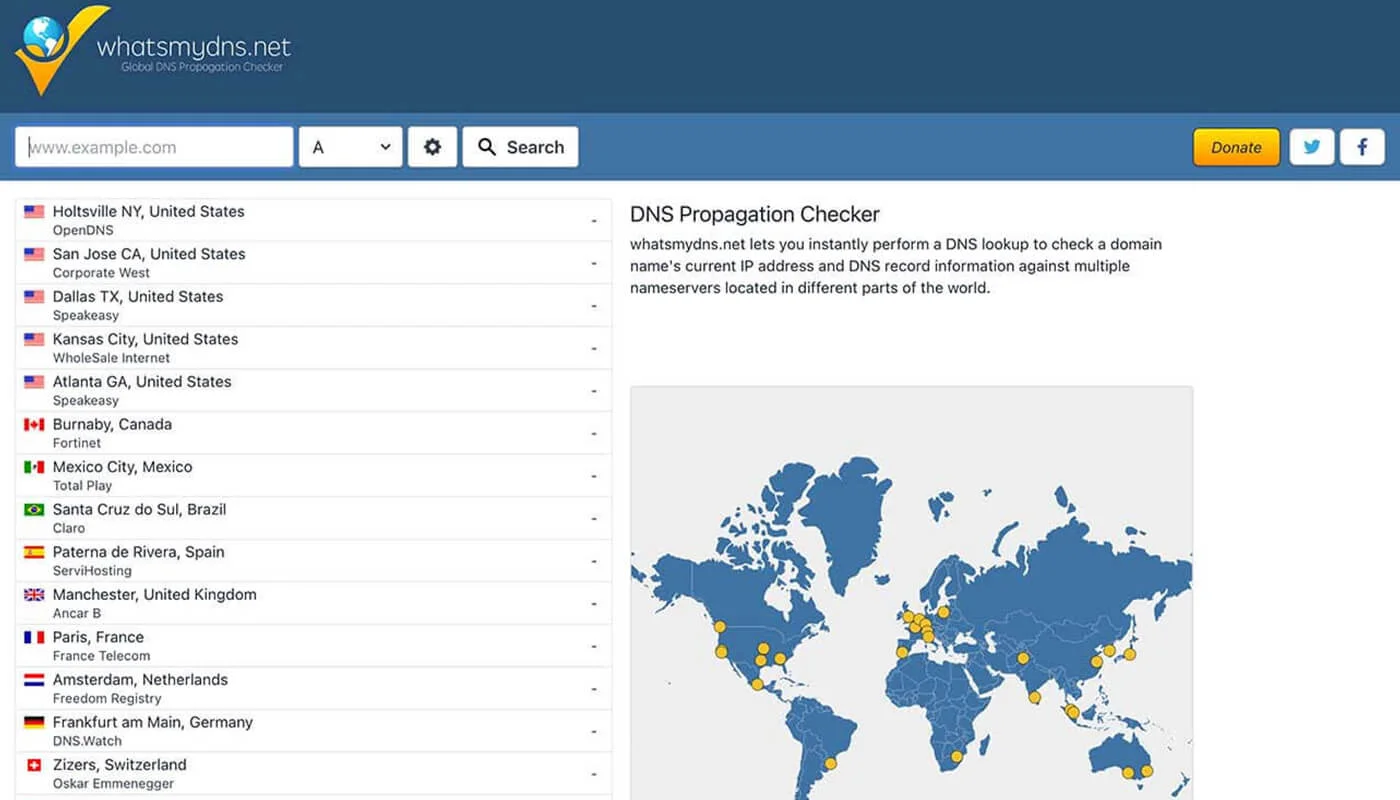Screen dimensions: 1400x800
Task: Click the Canada flag next to Burnaby
Action: click(x=34, y=425)
